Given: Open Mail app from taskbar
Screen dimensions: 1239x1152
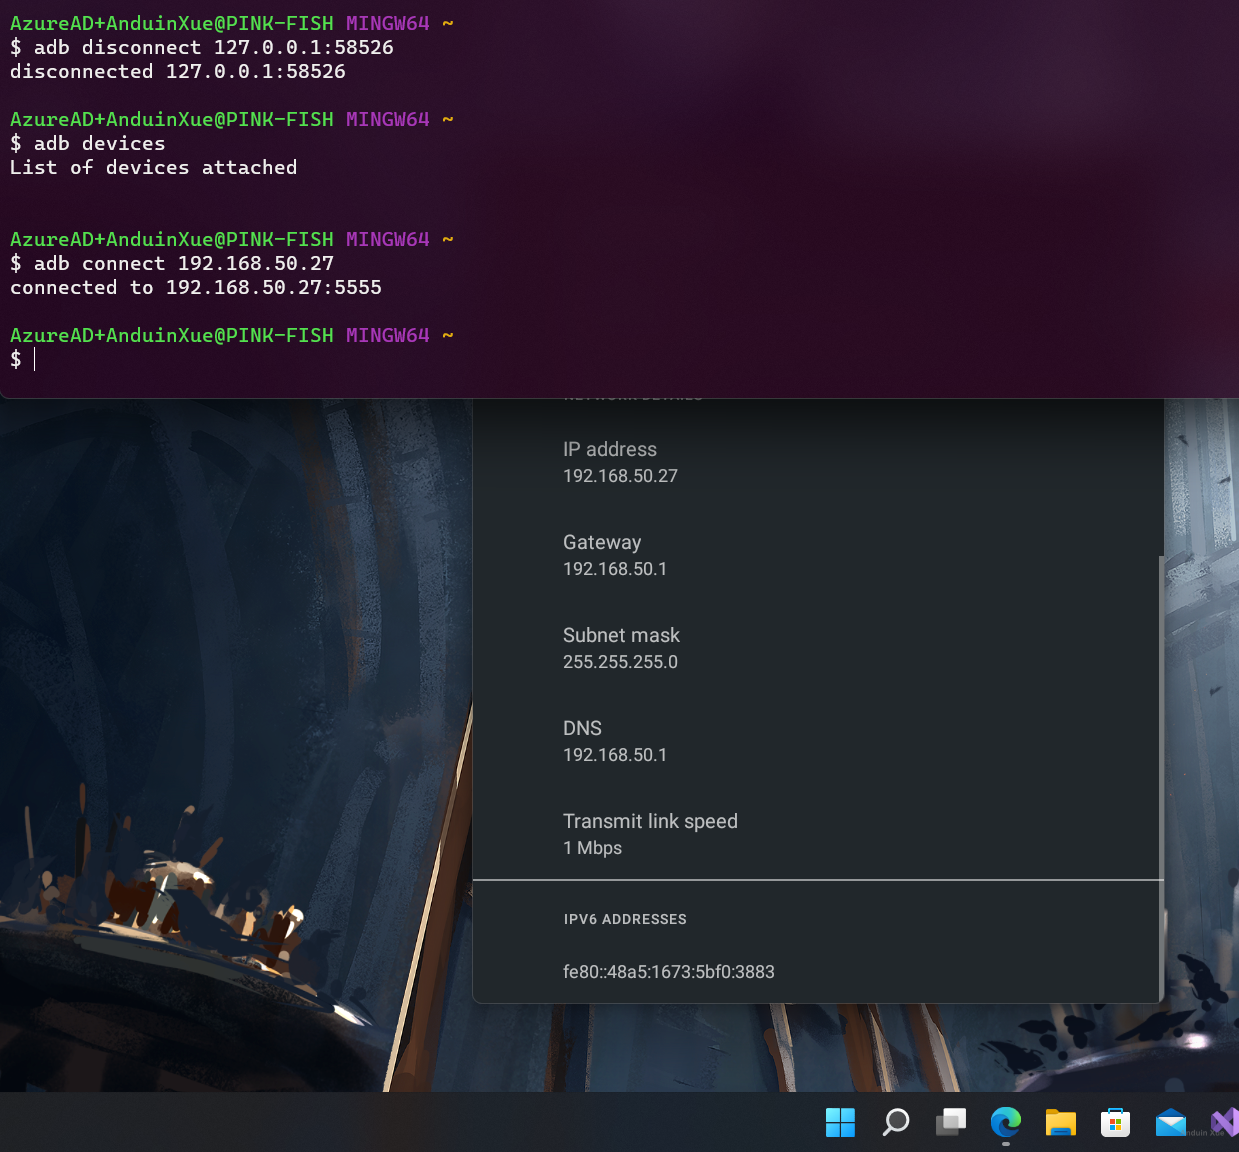Looking at the screenshot, I should coord(1170,1122).
